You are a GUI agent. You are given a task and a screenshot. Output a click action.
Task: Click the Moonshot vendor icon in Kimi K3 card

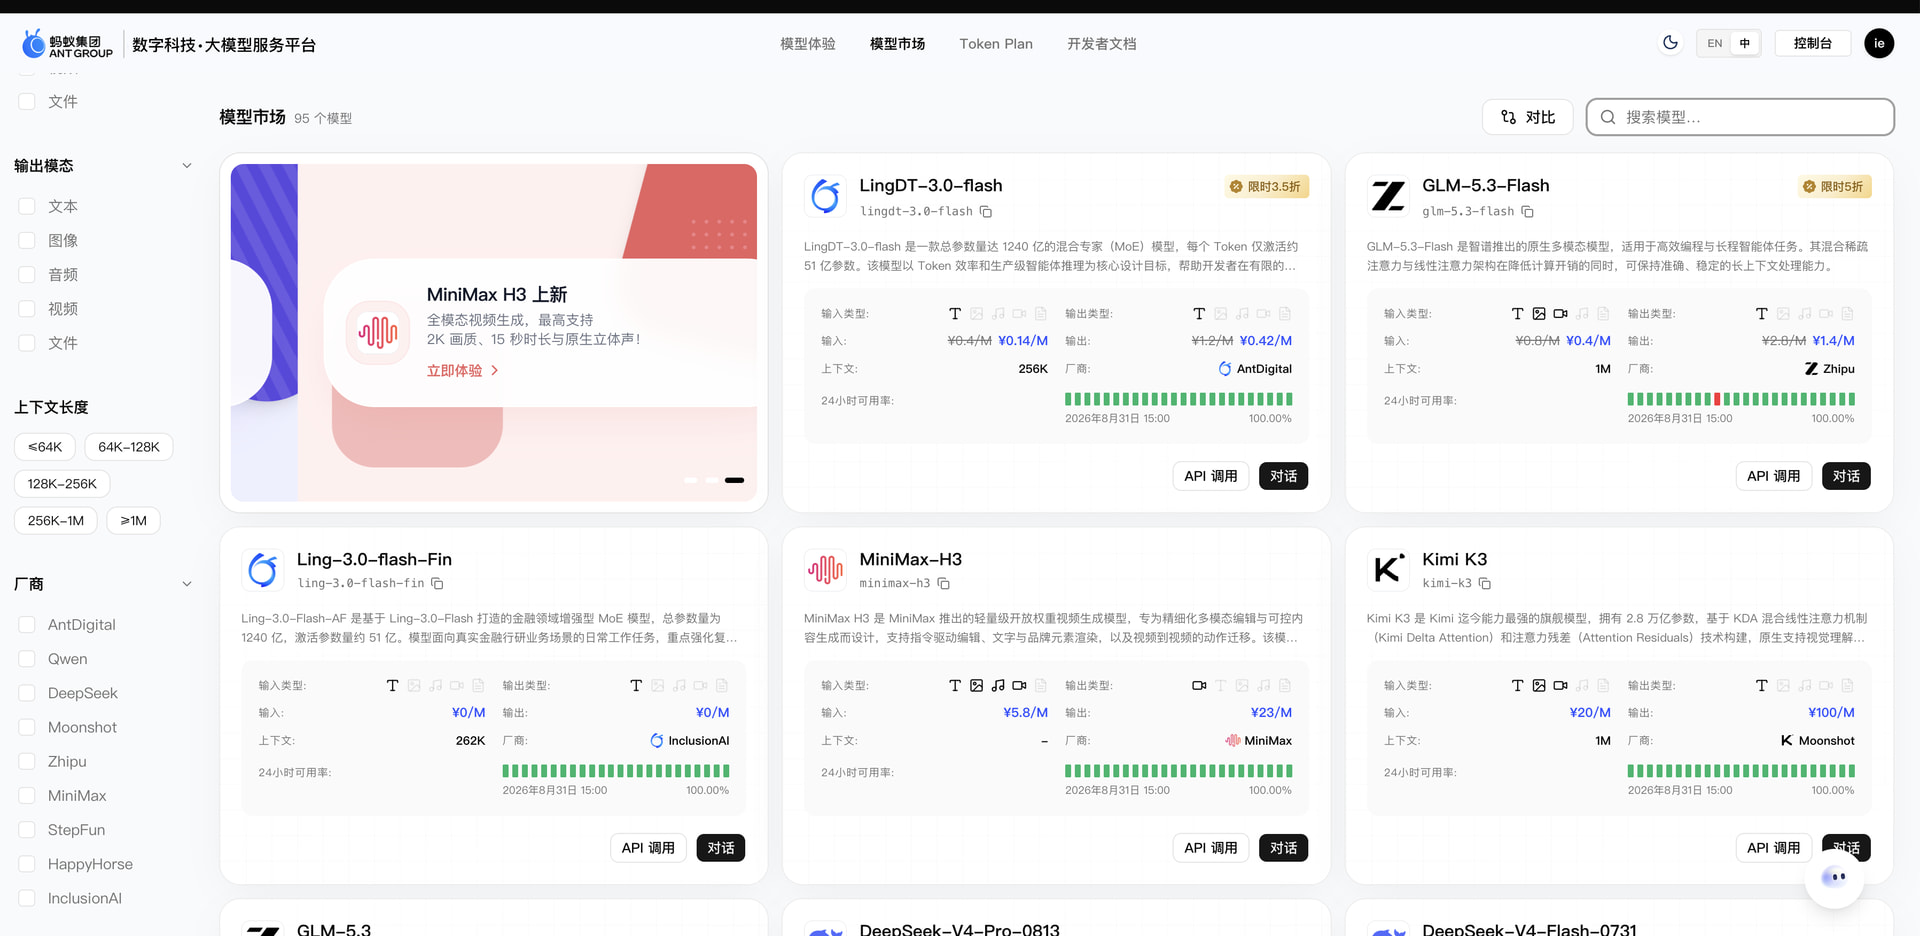pos(1787,741)
